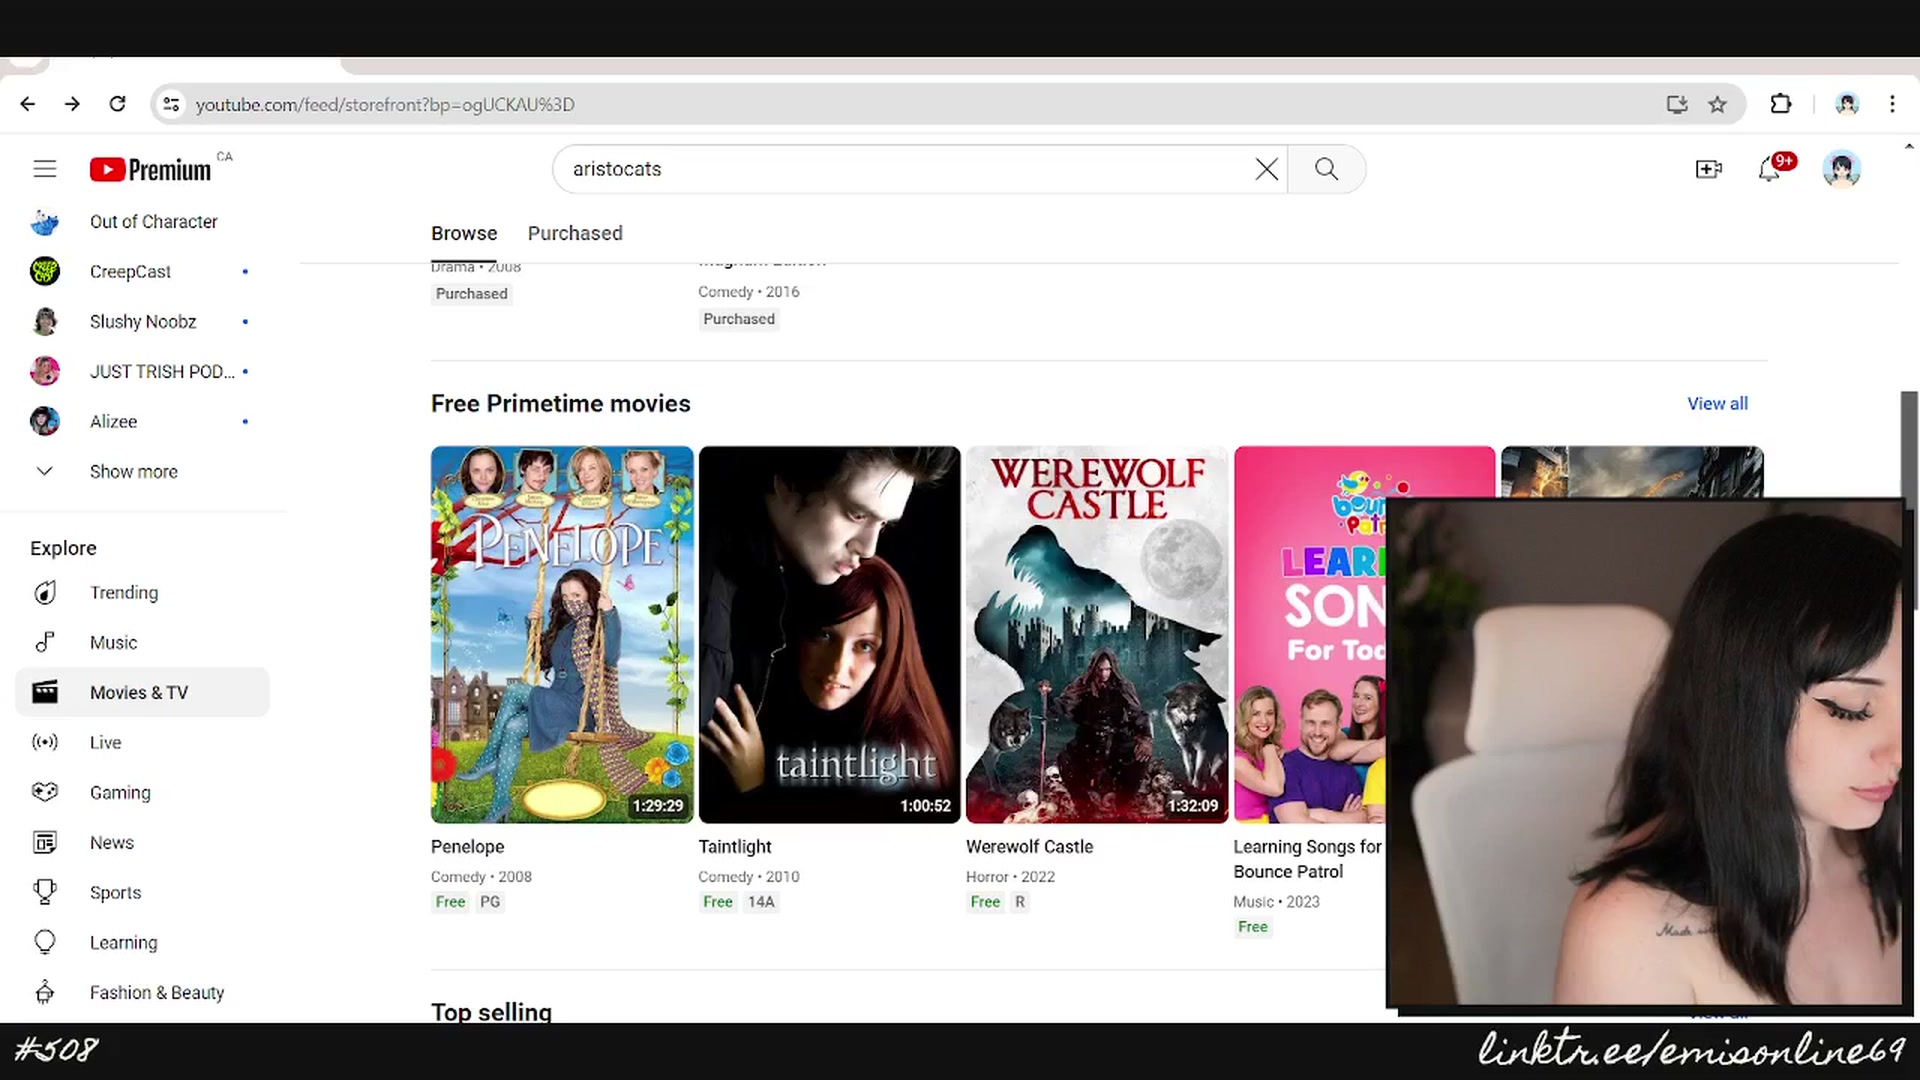
Task: Click the Penelope movie title
Action: [467, 846]
